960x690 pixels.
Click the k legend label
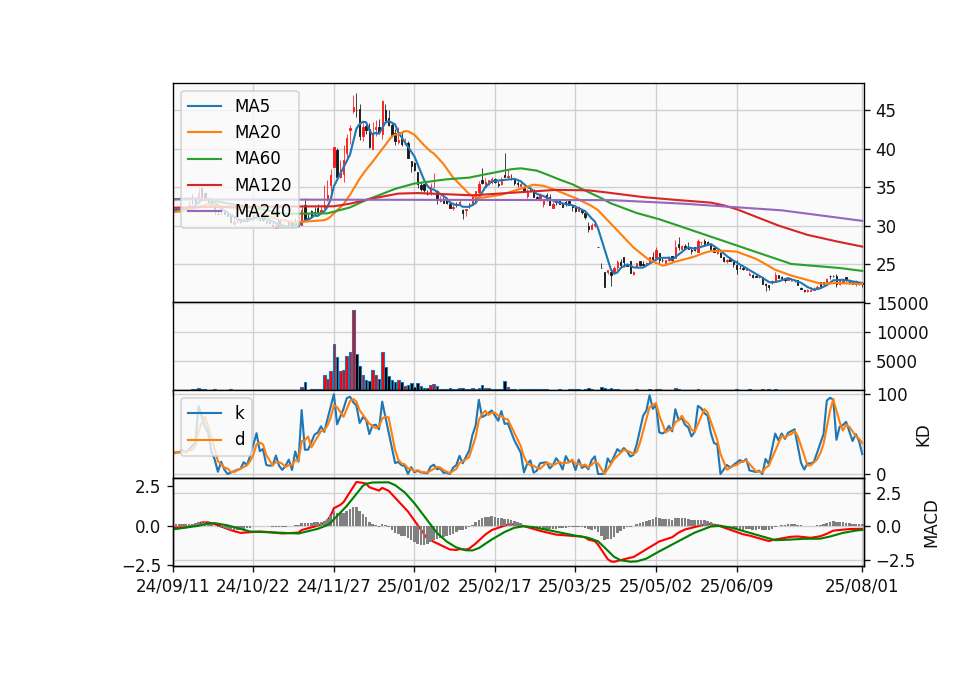(x=239, y=413)
